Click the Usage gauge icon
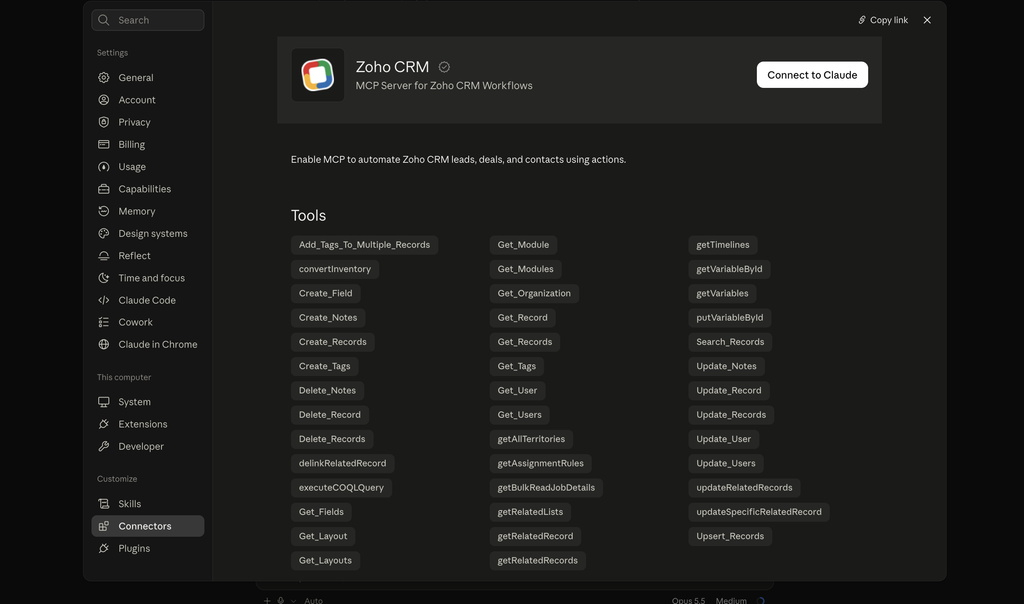Viewport: 1024px width, 604px height. [x=104, y=167]
